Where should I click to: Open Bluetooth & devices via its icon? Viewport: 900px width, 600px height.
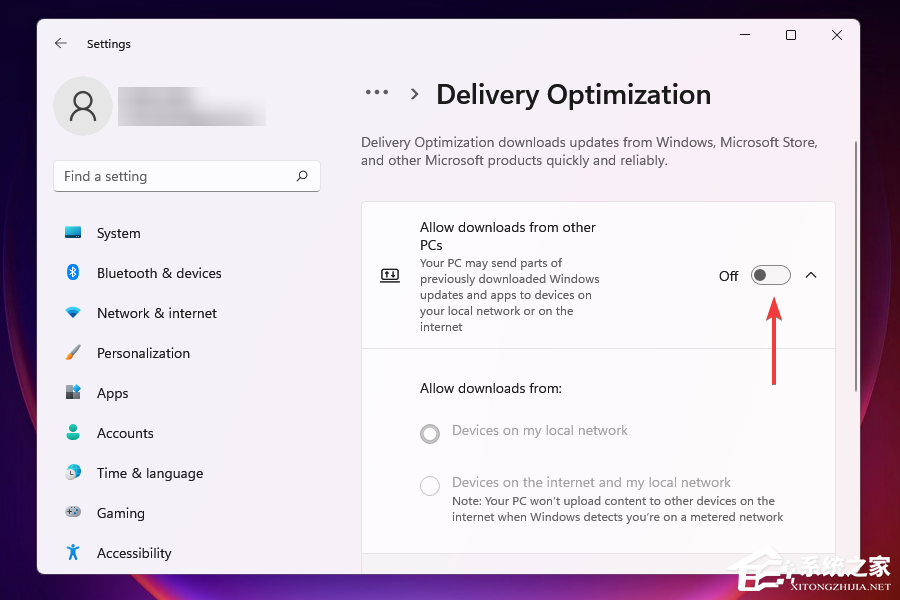click(x=73, y=273)
